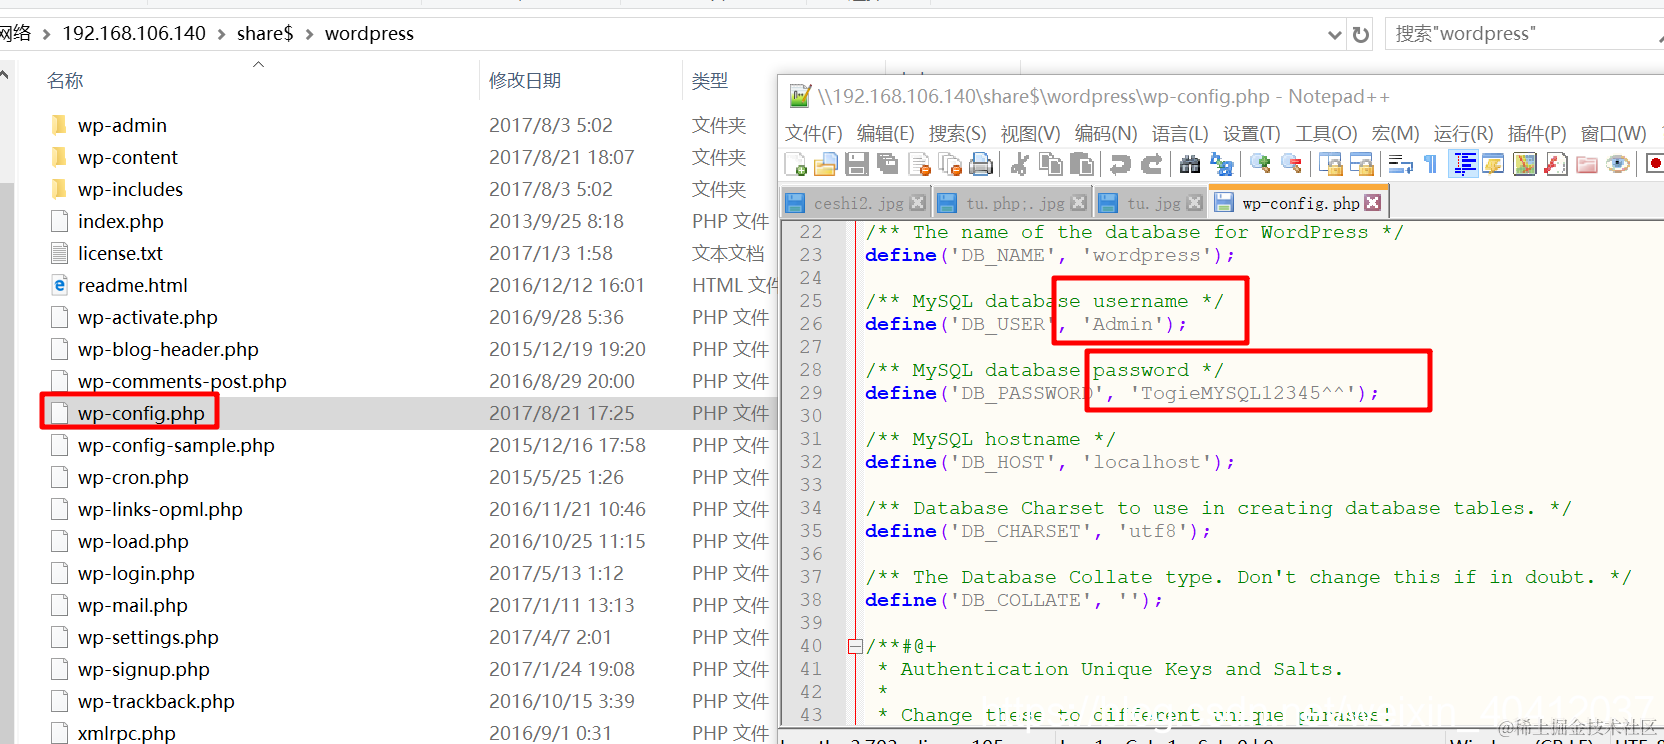Open the 设置(T) menu
The image size is (1664, 744).
(1251, 133)
